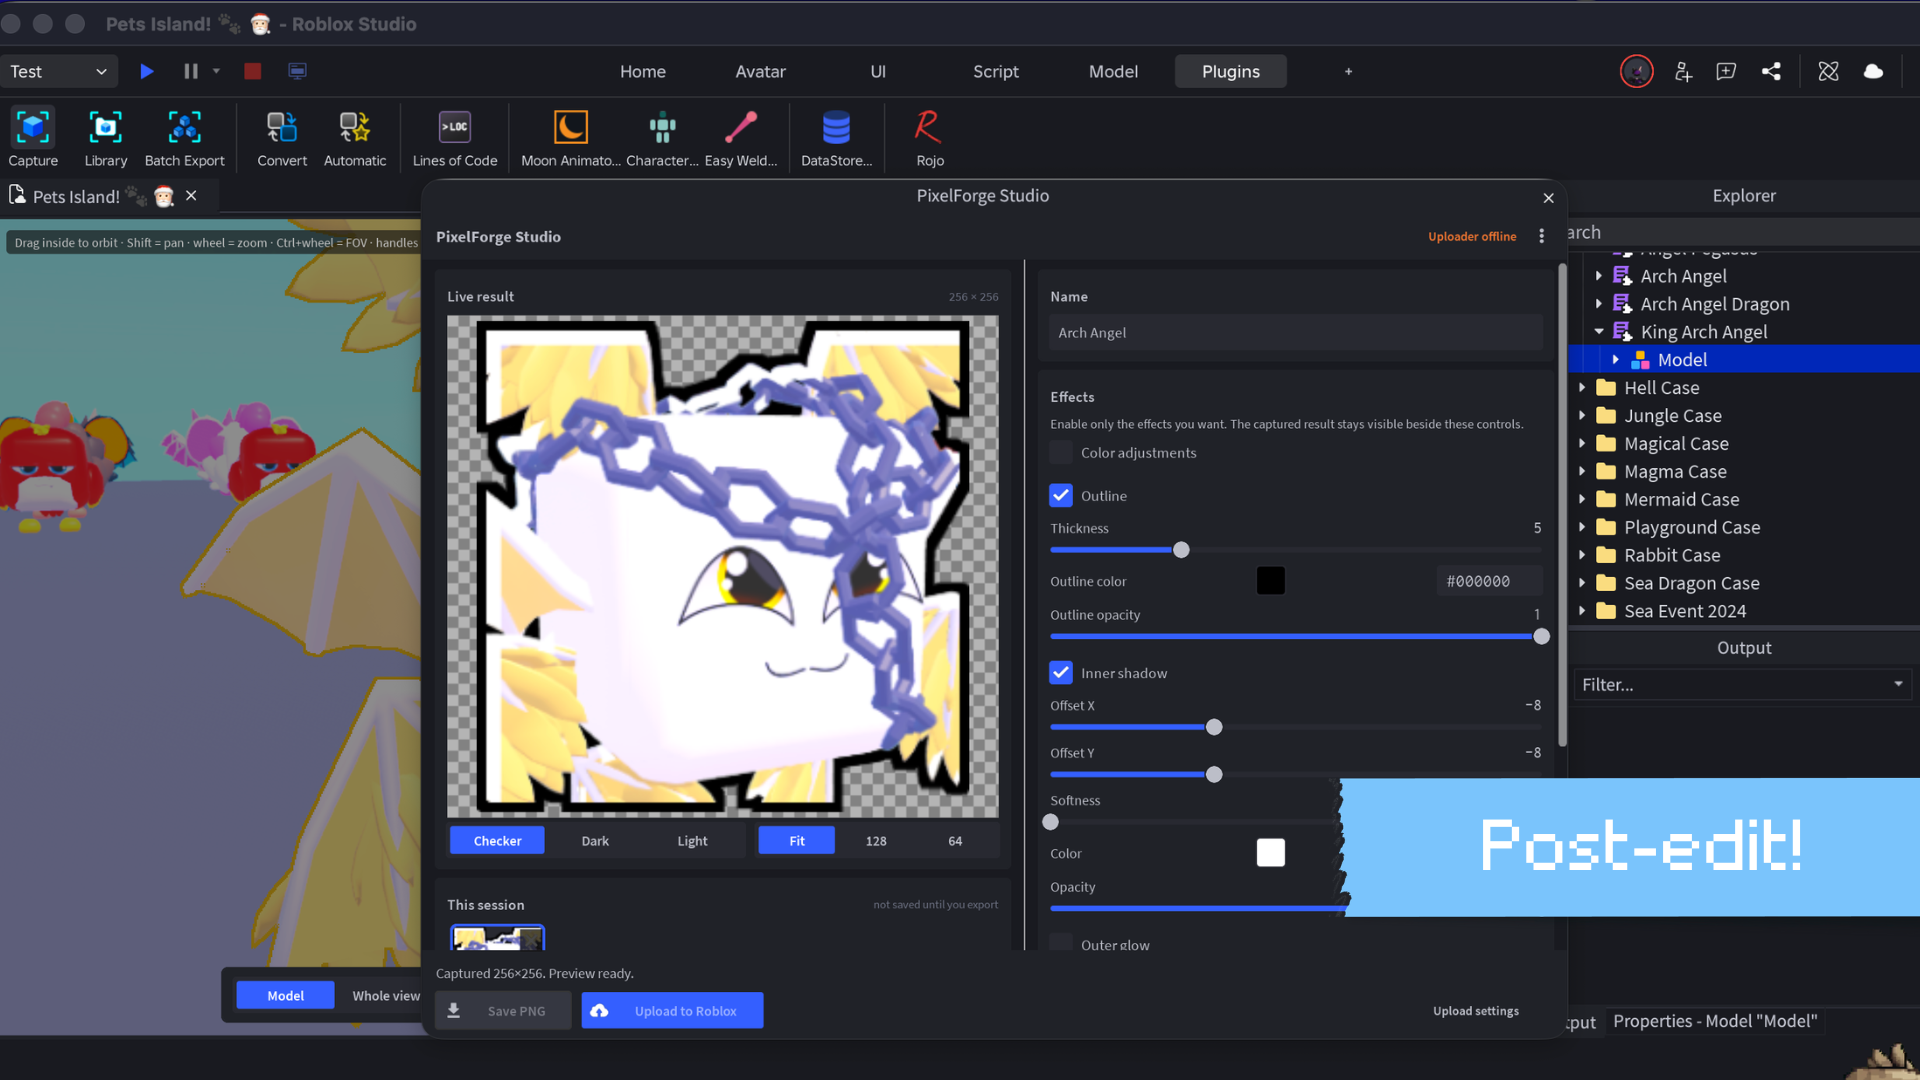Expand the Arch Angel Dragon tree item
Image resolution: width=1920 pixels, height=1080 pixels.
(1598, 304)
